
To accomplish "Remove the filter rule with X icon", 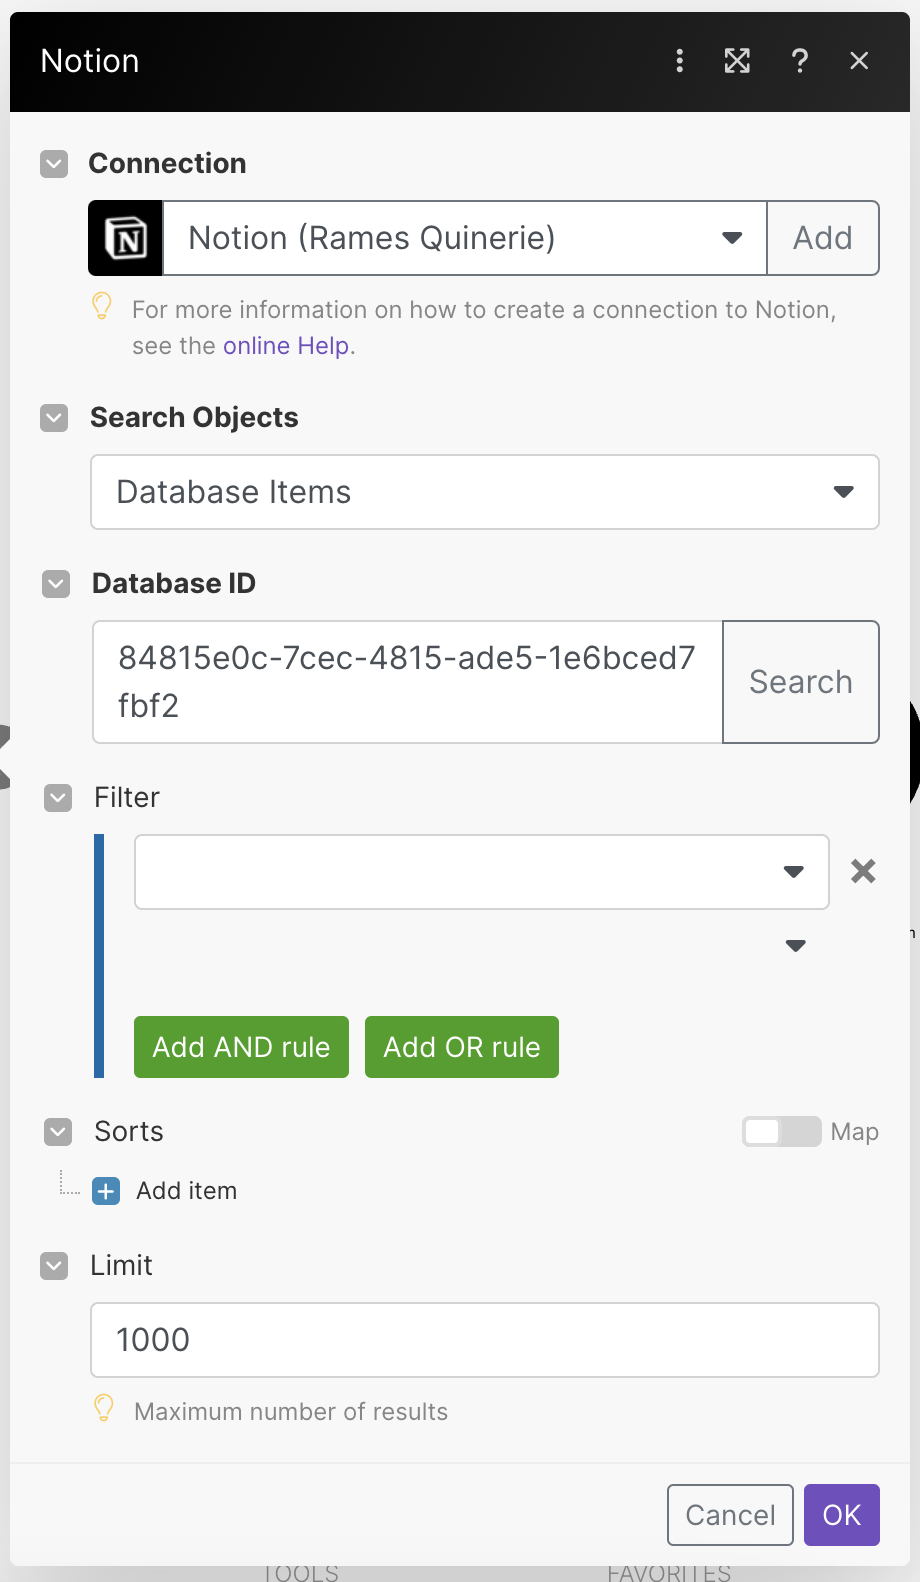I will [x=863, y=871].
